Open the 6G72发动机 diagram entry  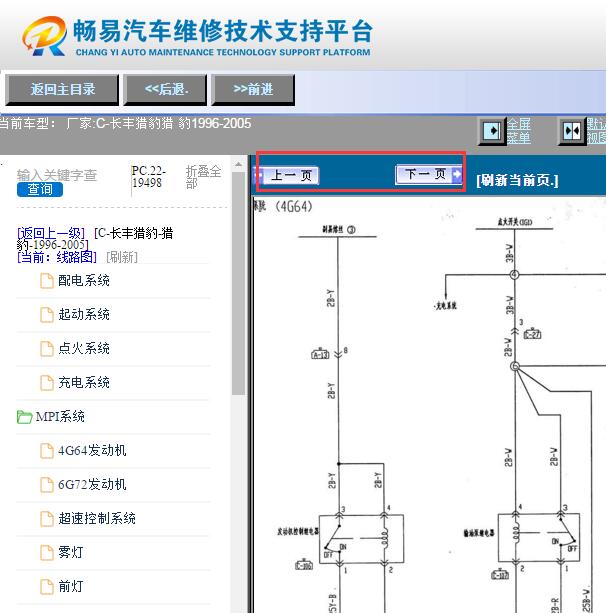click(92, 484)
